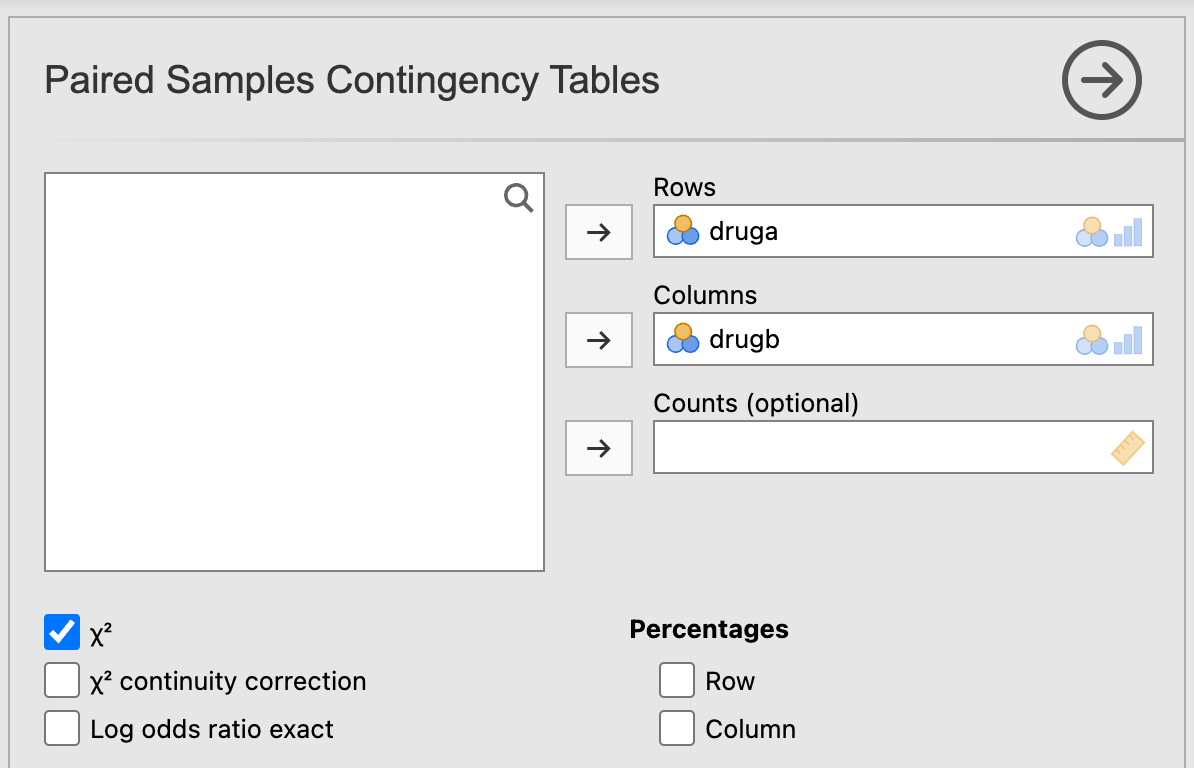Disable the χ² checkbox
The height and width of the screenshot is (768, 1194).
(x=62, y=632)
